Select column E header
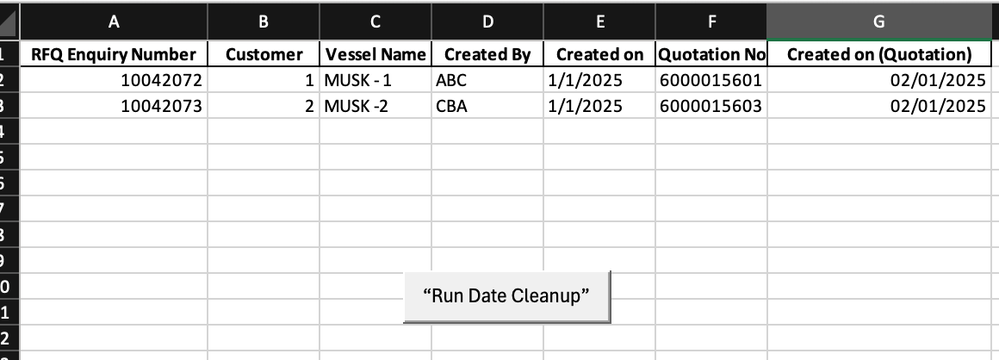This screenshot has height=360, width=999. click(600, 22)
